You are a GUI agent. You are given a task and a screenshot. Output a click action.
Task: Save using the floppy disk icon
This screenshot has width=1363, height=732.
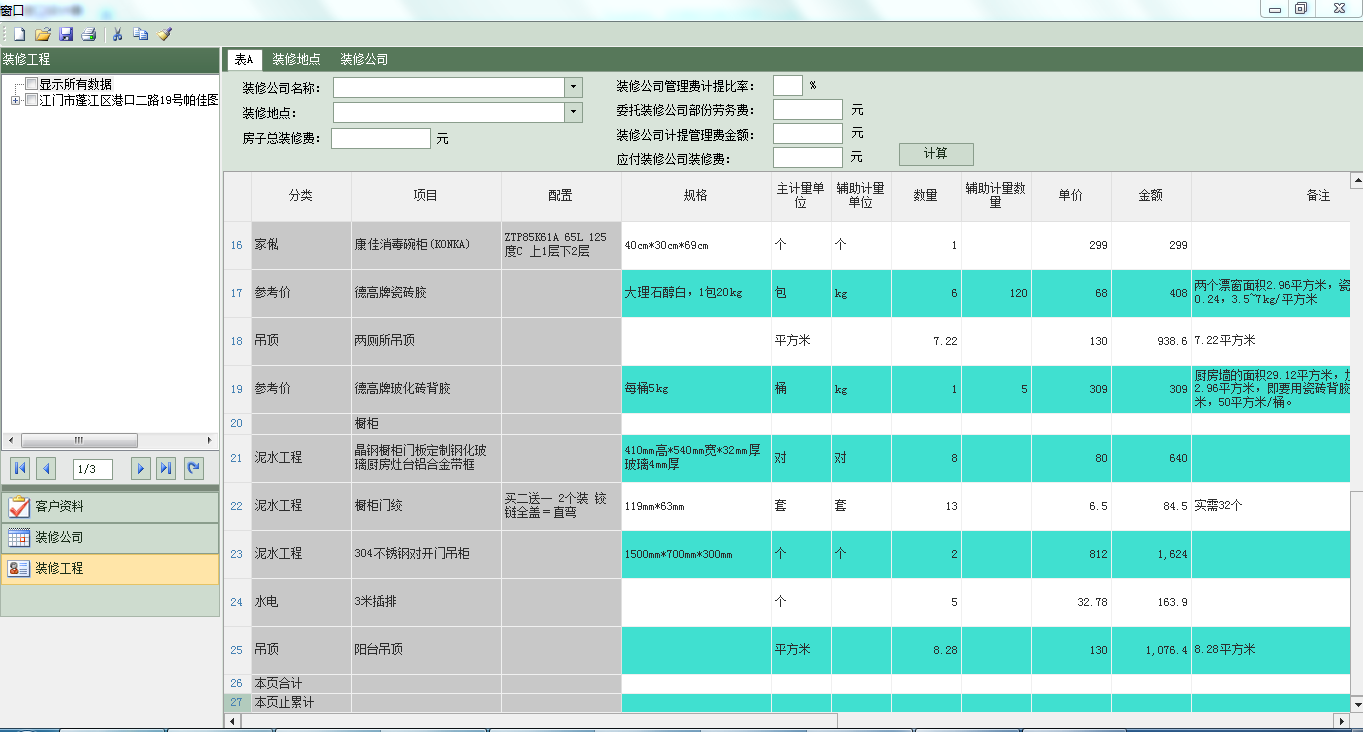(x=66, y=34)
